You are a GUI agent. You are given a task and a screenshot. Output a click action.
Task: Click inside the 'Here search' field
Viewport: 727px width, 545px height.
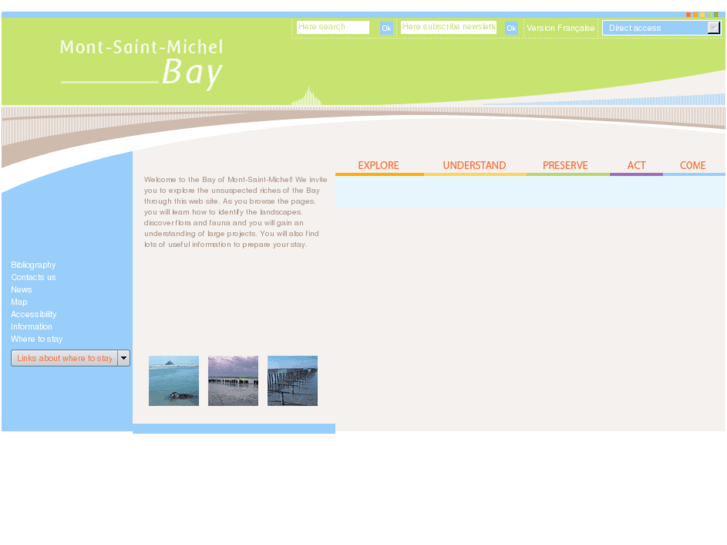pyautogui.click(x=333, y=27)
